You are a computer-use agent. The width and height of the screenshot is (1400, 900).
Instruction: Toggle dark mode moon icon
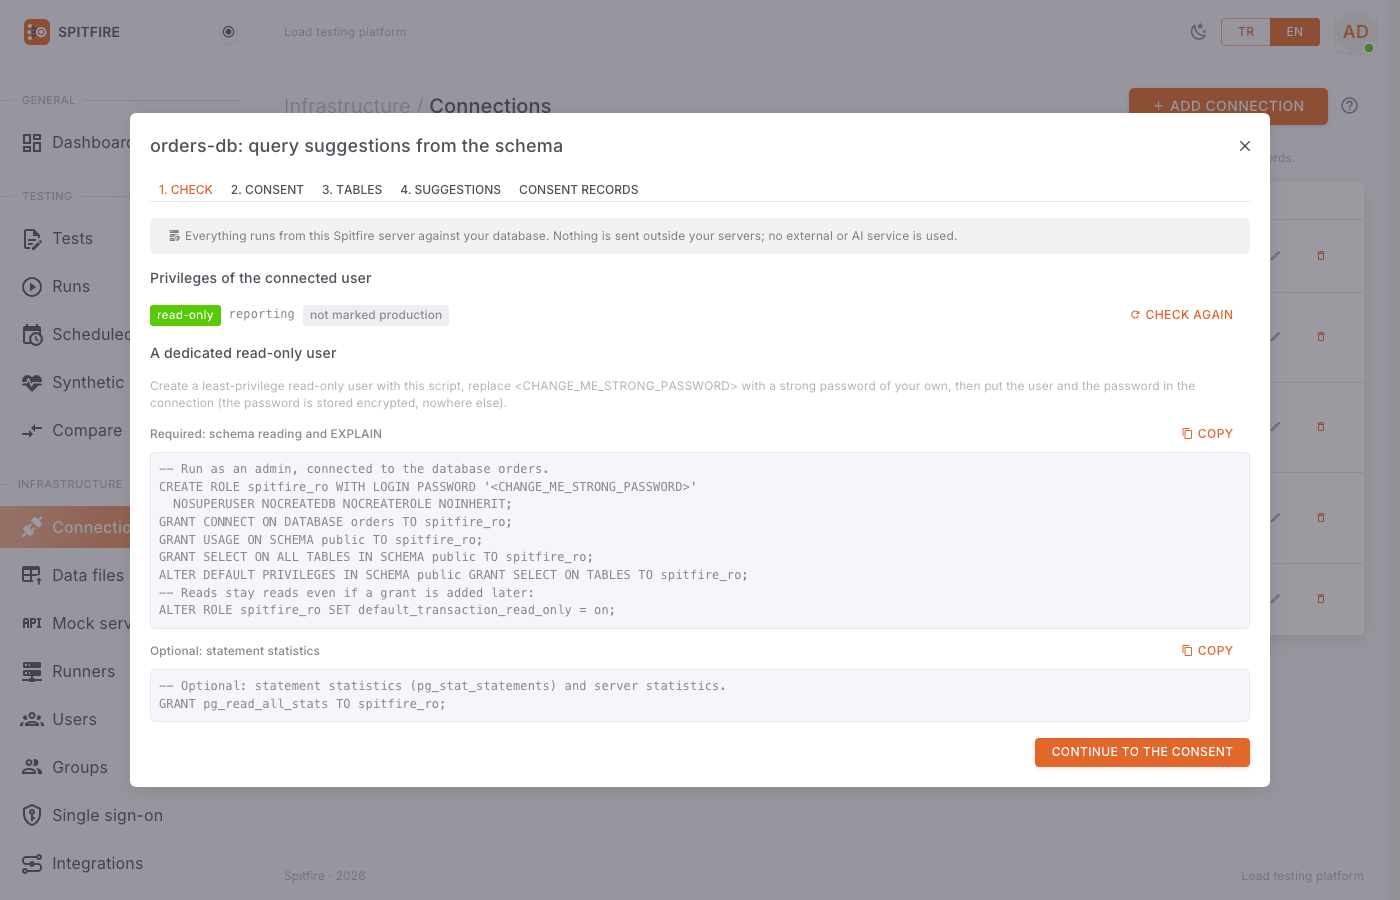pyautogui.click(x=1198, y=32)
